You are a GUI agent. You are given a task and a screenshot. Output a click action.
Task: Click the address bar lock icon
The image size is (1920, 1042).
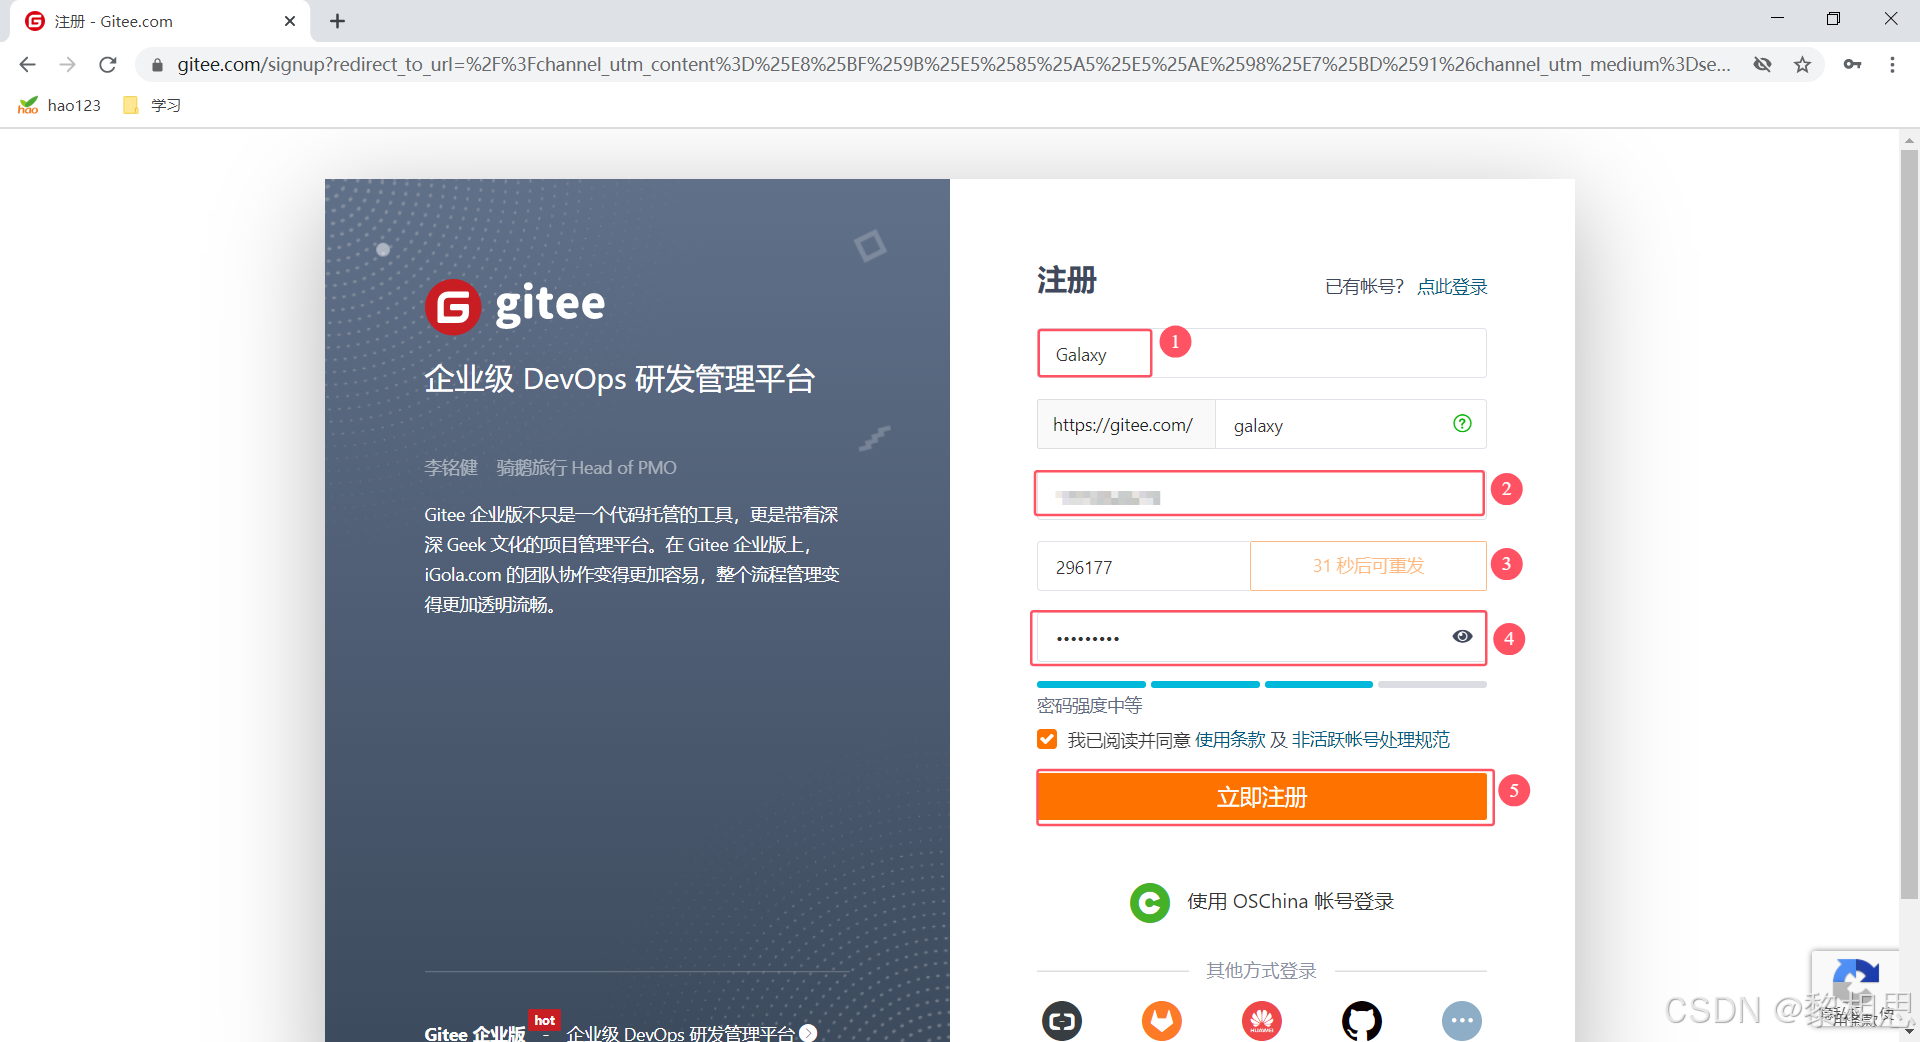[x=157, y=65]
